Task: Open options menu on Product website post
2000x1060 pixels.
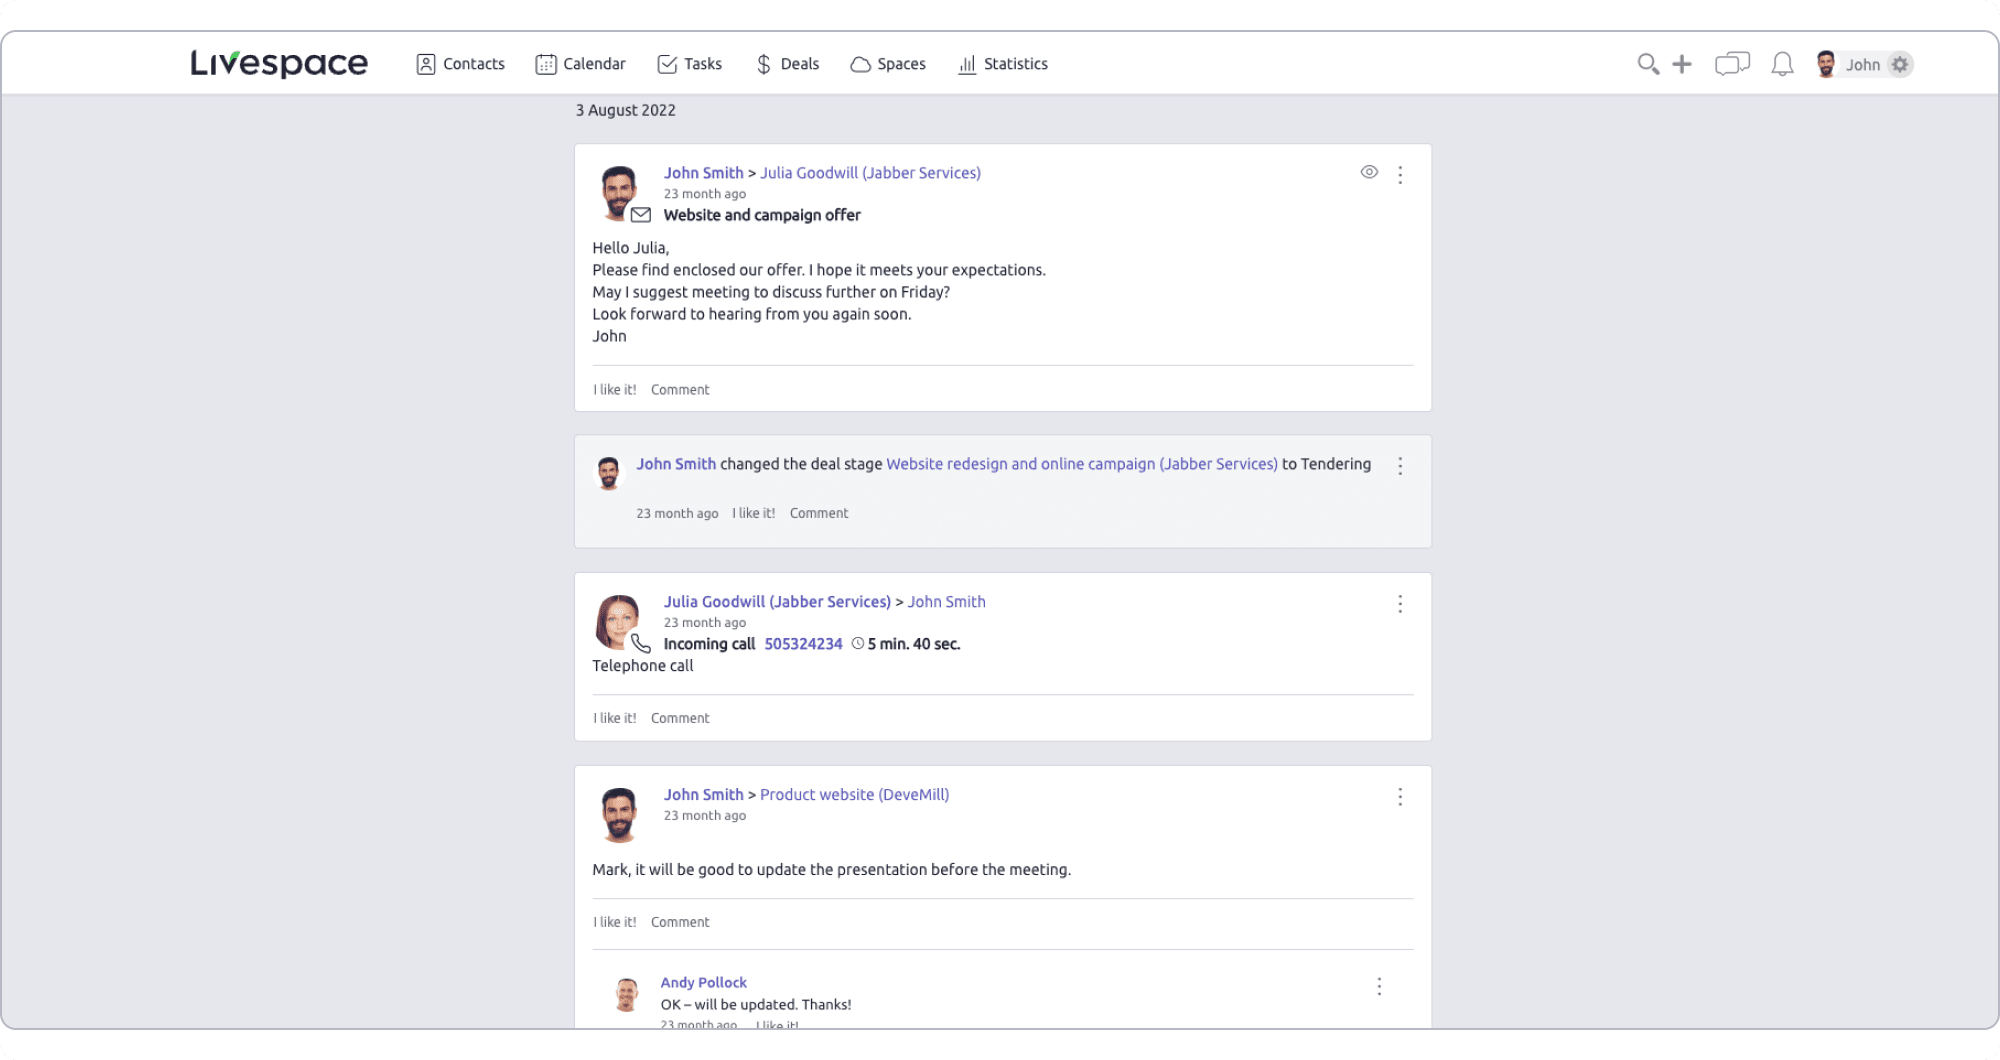Action: click(x=1400, y=797)
